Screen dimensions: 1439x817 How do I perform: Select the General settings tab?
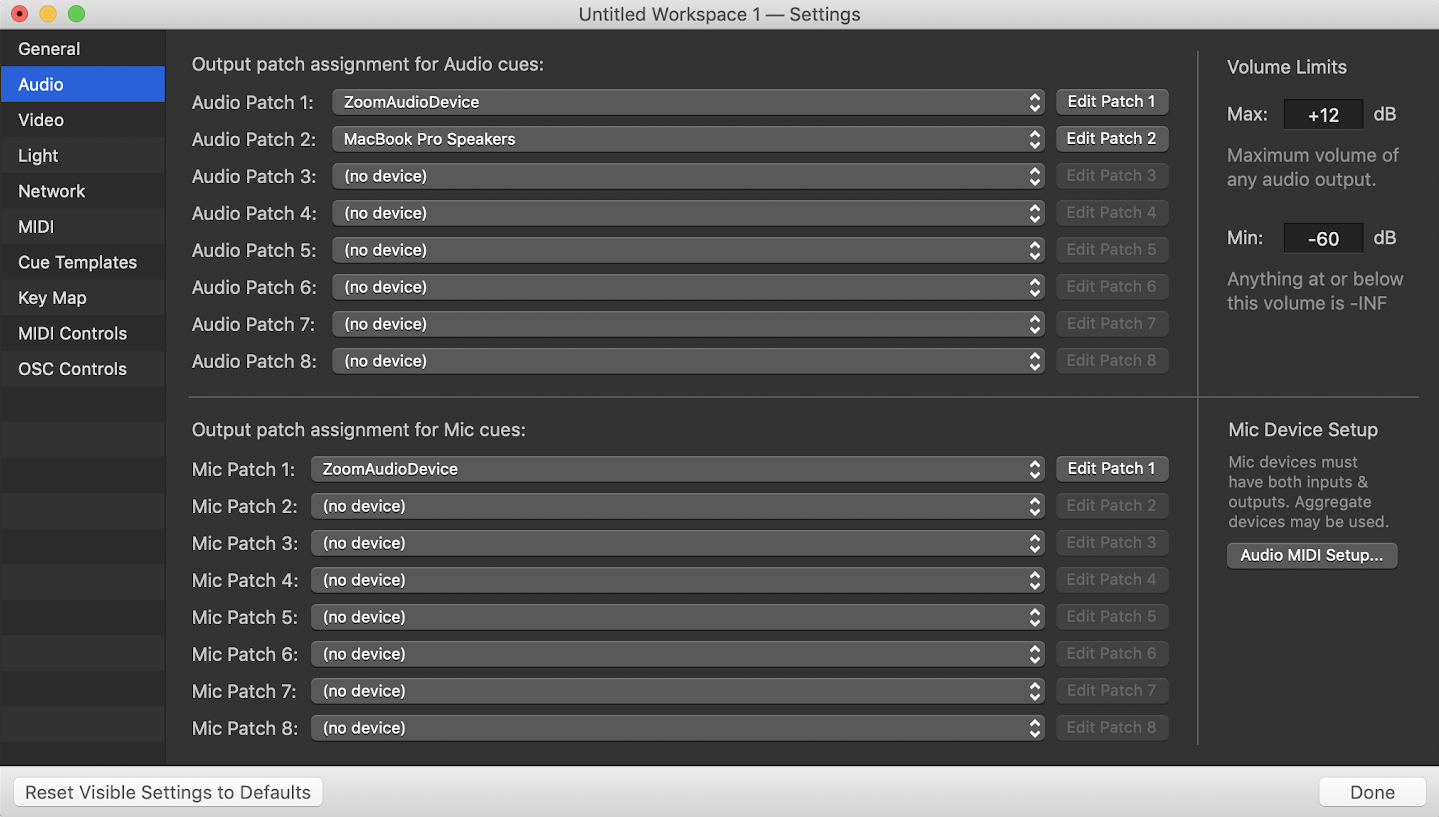click(x=49, y=49)
